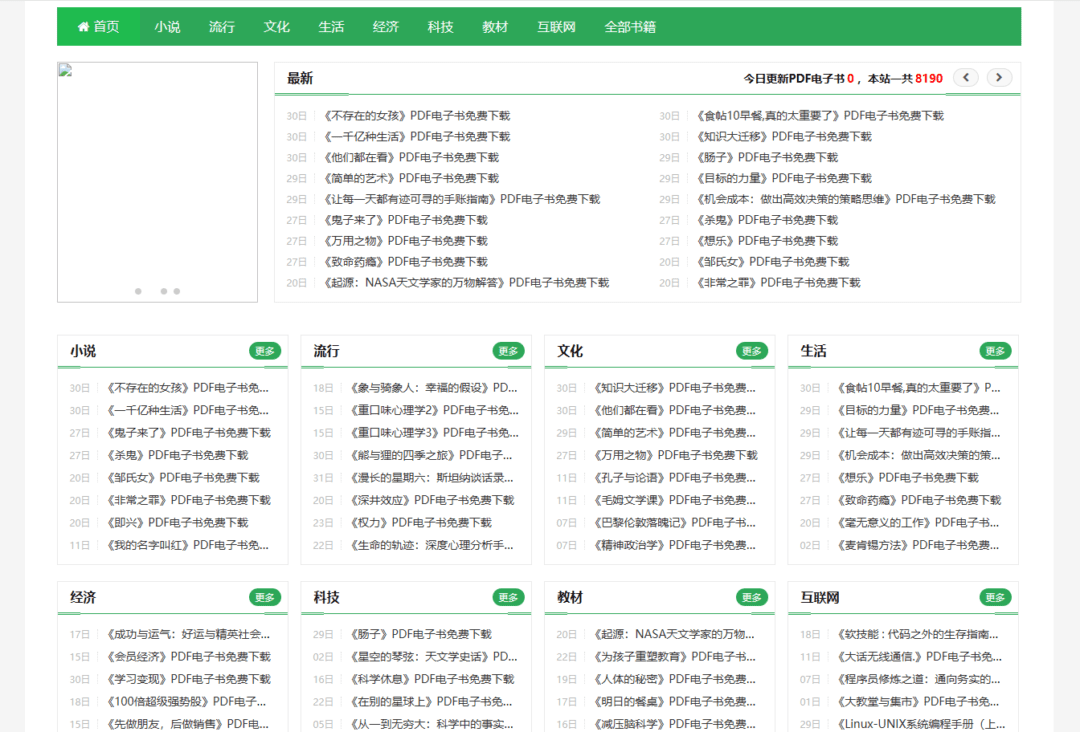1080x732 pixels.
Task: Click 更多 in the 经济 section
Action: [265, 597]
